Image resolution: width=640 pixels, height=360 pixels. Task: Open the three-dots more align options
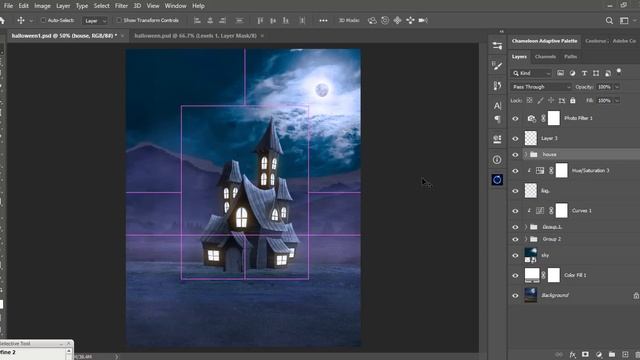click(x=323, y=20)
